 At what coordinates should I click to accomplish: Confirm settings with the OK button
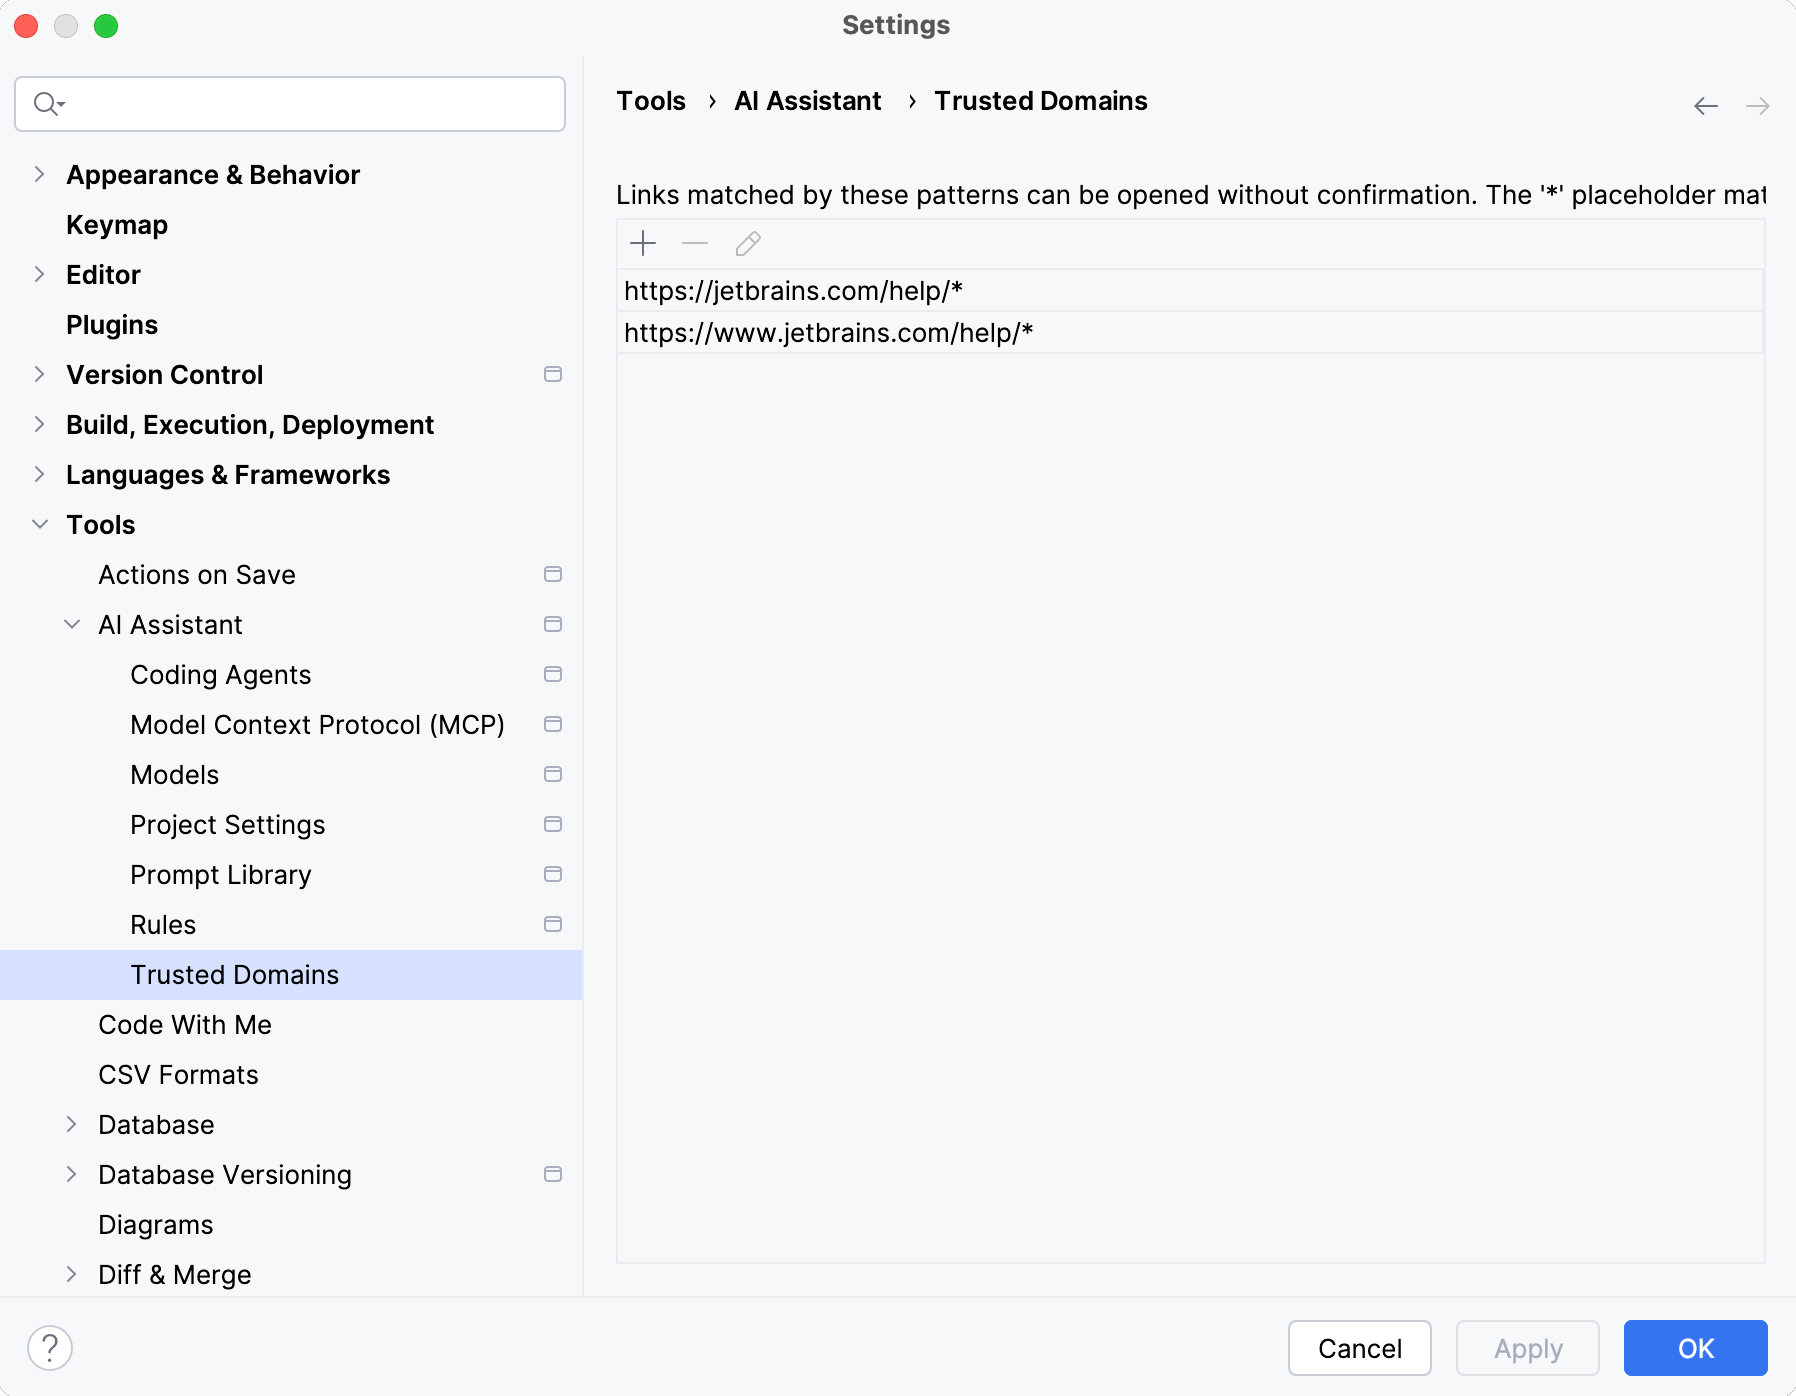(x=1695, y=1348)
